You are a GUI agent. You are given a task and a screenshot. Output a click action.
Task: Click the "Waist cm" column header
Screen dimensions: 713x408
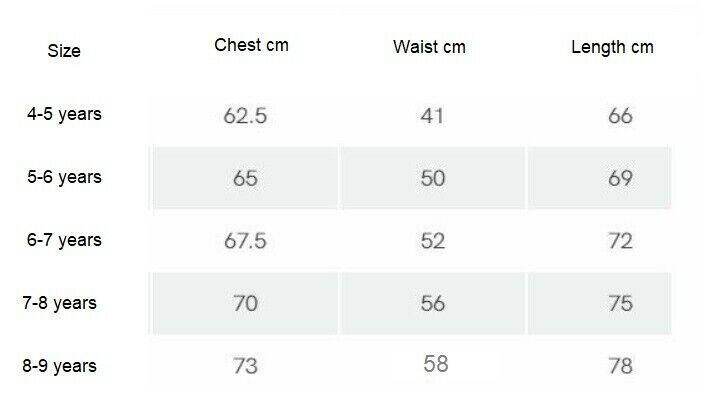[x=429, y=47]
